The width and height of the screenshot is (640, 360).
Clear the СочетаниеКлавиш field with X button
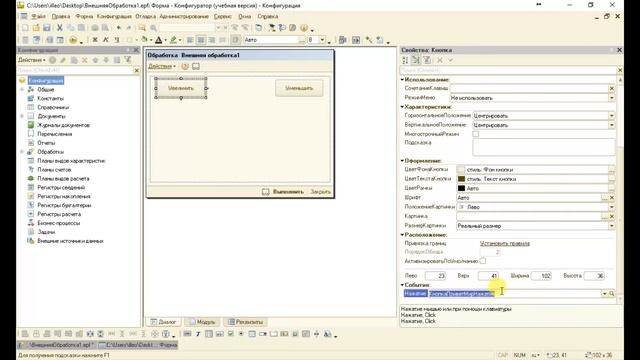click(x=611, y=89)
